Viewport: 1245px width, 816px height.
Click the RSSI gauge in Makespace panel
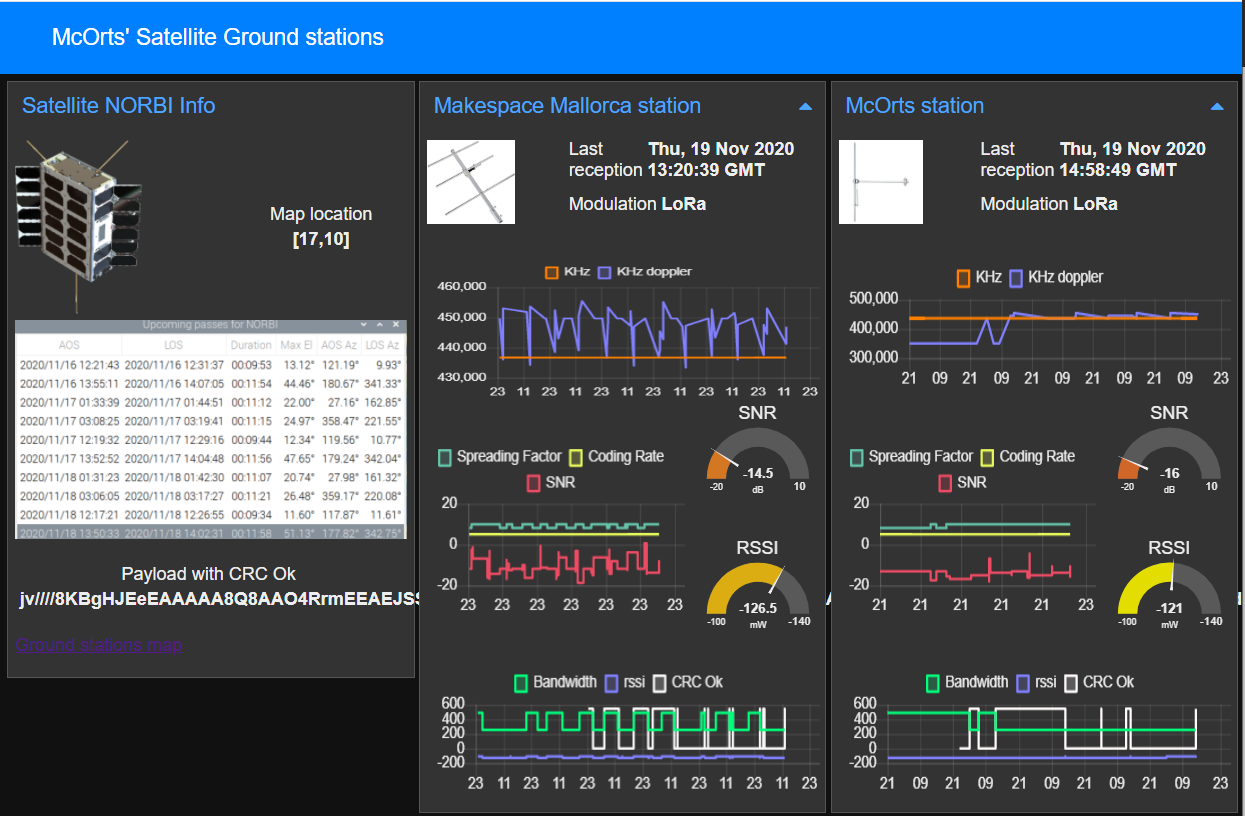tap(757, 590)
